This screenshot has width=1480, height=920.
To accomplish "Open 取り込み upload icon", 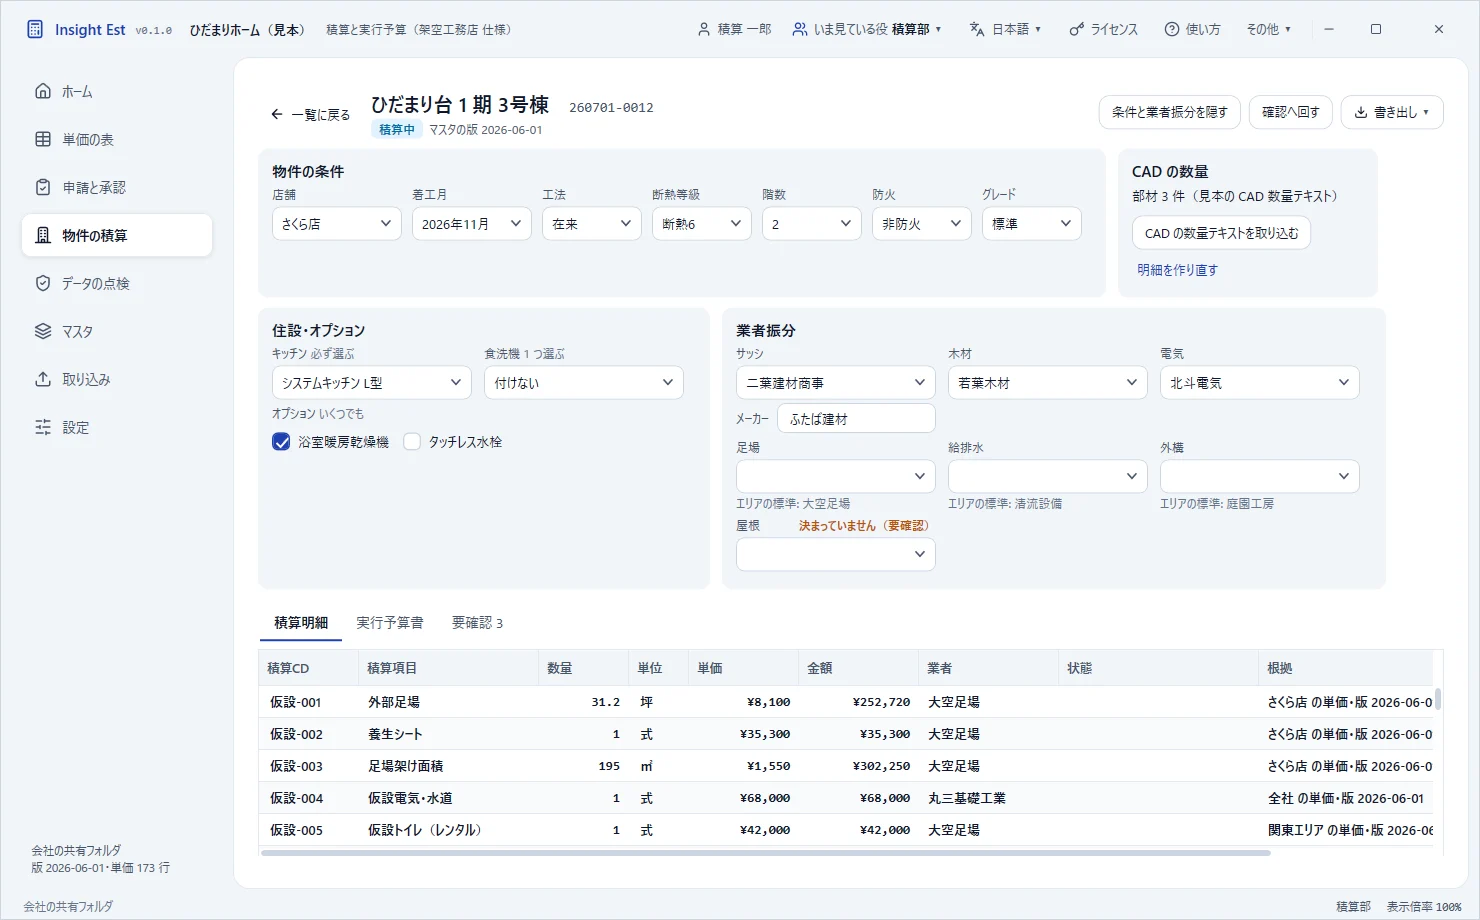I will (x=43, y=379).
